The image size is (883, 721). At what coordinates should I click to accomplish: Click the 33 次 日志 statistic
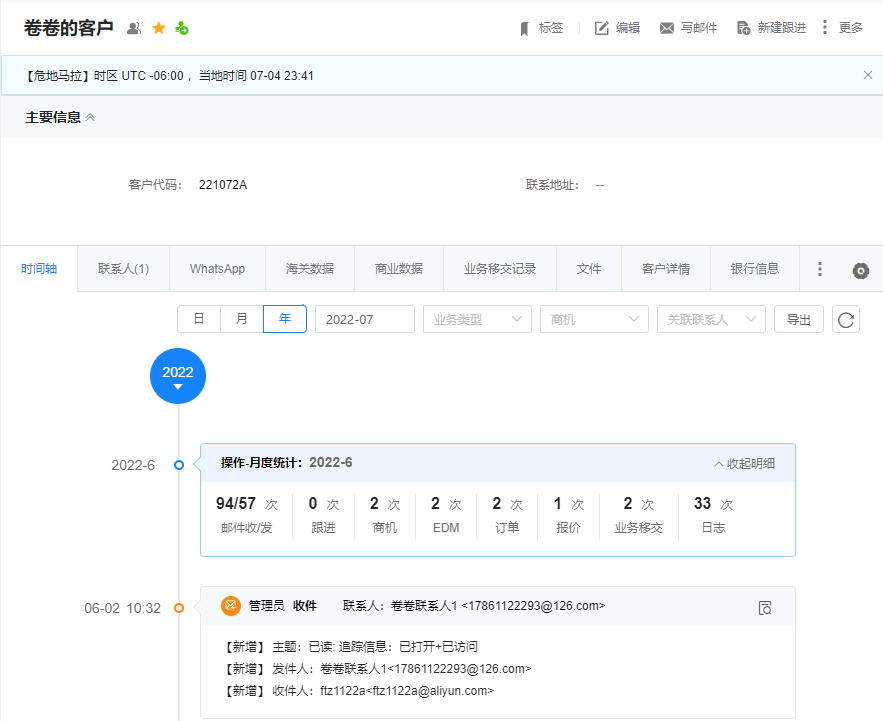[x=713, y=515]
